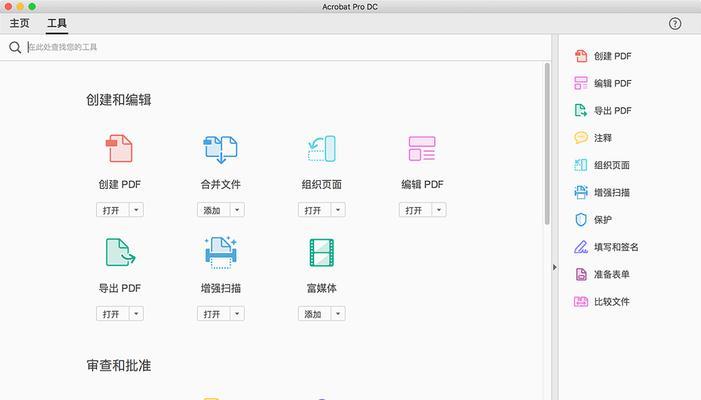Click sidebar 保护 shield icon
This screenshot has width=701, height=400.
click(x=581, y=219)
